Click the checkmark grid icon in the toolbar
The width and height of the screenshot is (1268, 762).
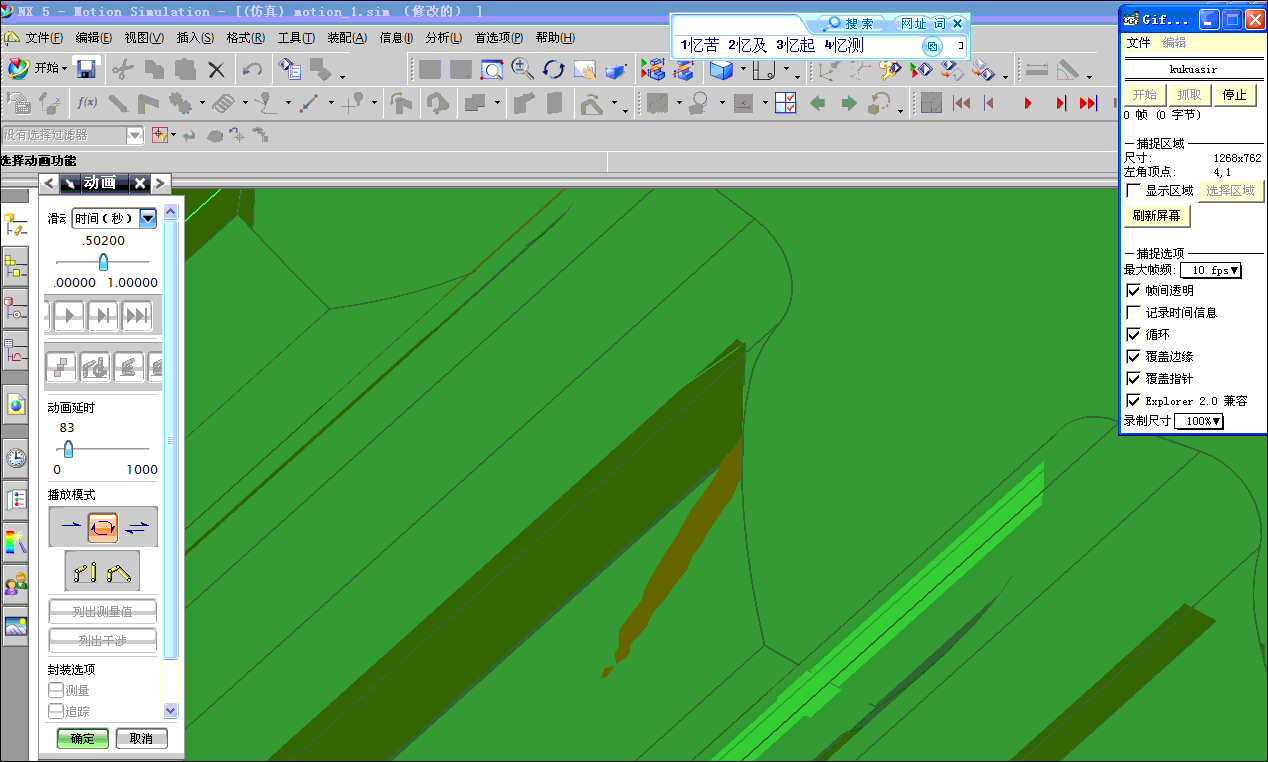pos(785,102)
